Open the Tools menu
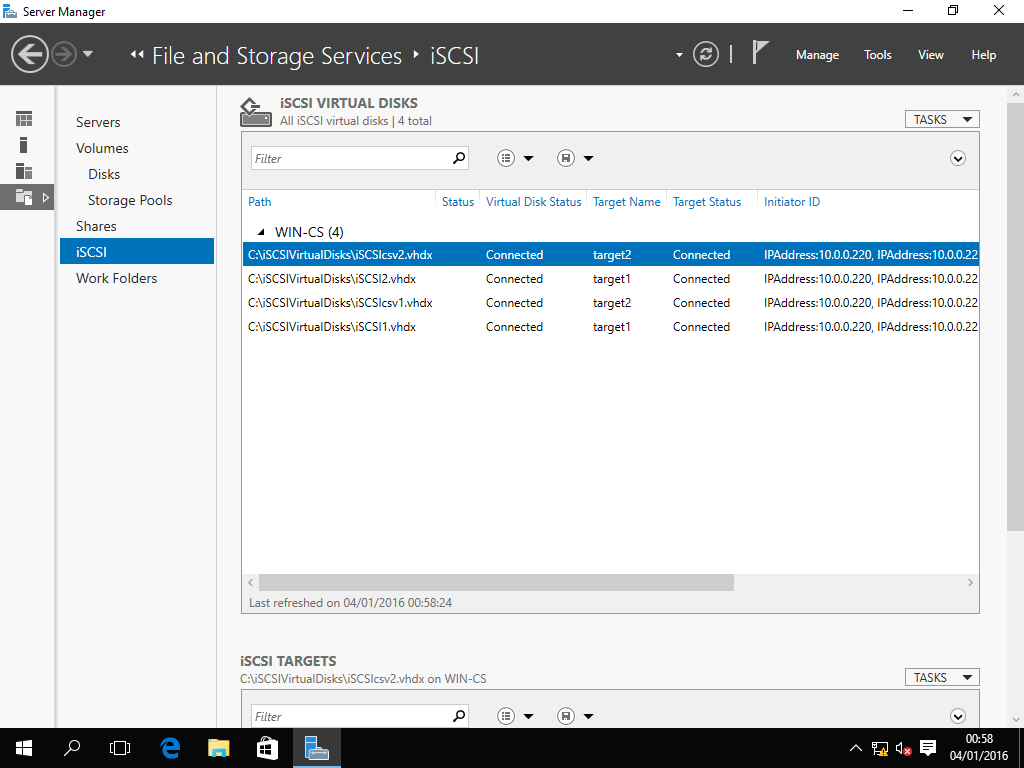Image resolution: width=1024 pixels, height=768 pixels. pyautogui.click(x=877, y=55)
